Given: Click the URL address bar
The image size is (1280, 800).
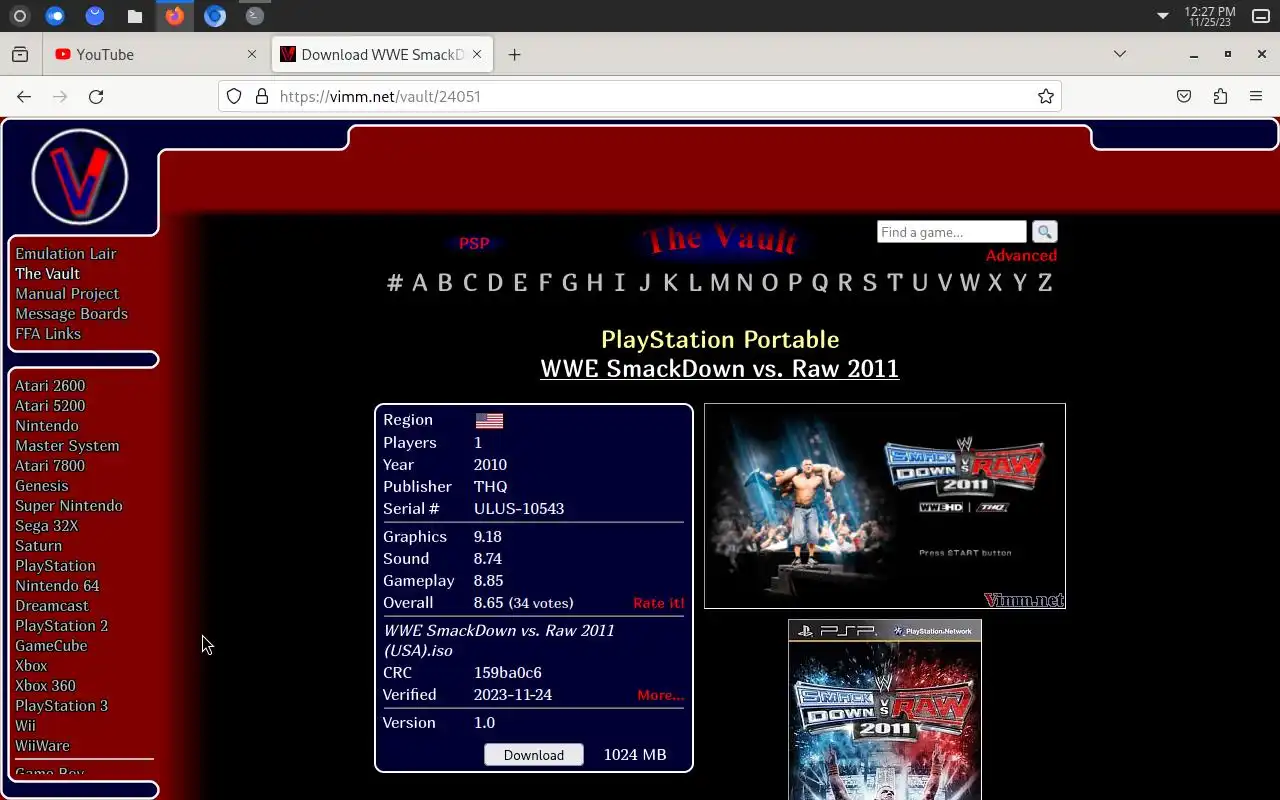Looking at the screenshot, I should pos(640,97).
